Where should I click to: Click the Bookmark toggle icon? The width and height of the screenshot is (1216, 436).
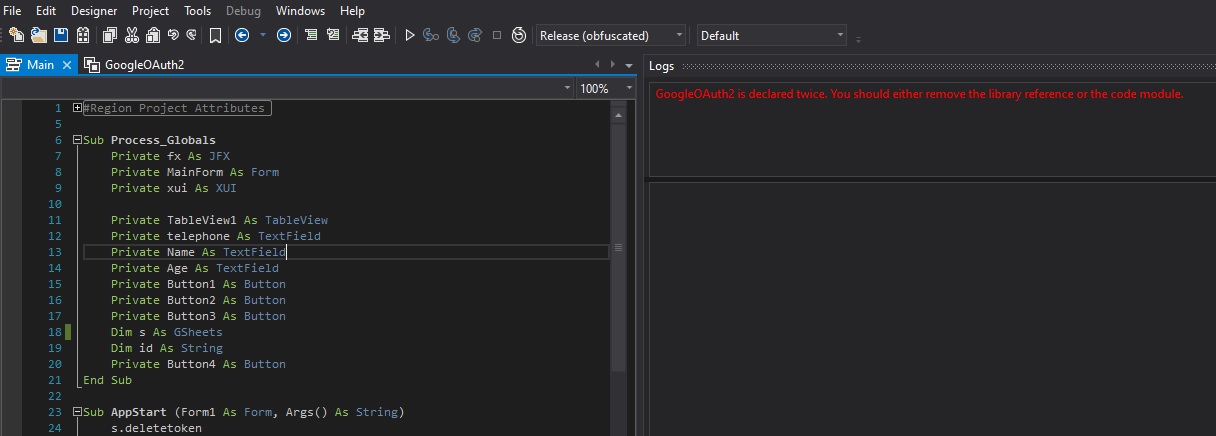(215, 35)
